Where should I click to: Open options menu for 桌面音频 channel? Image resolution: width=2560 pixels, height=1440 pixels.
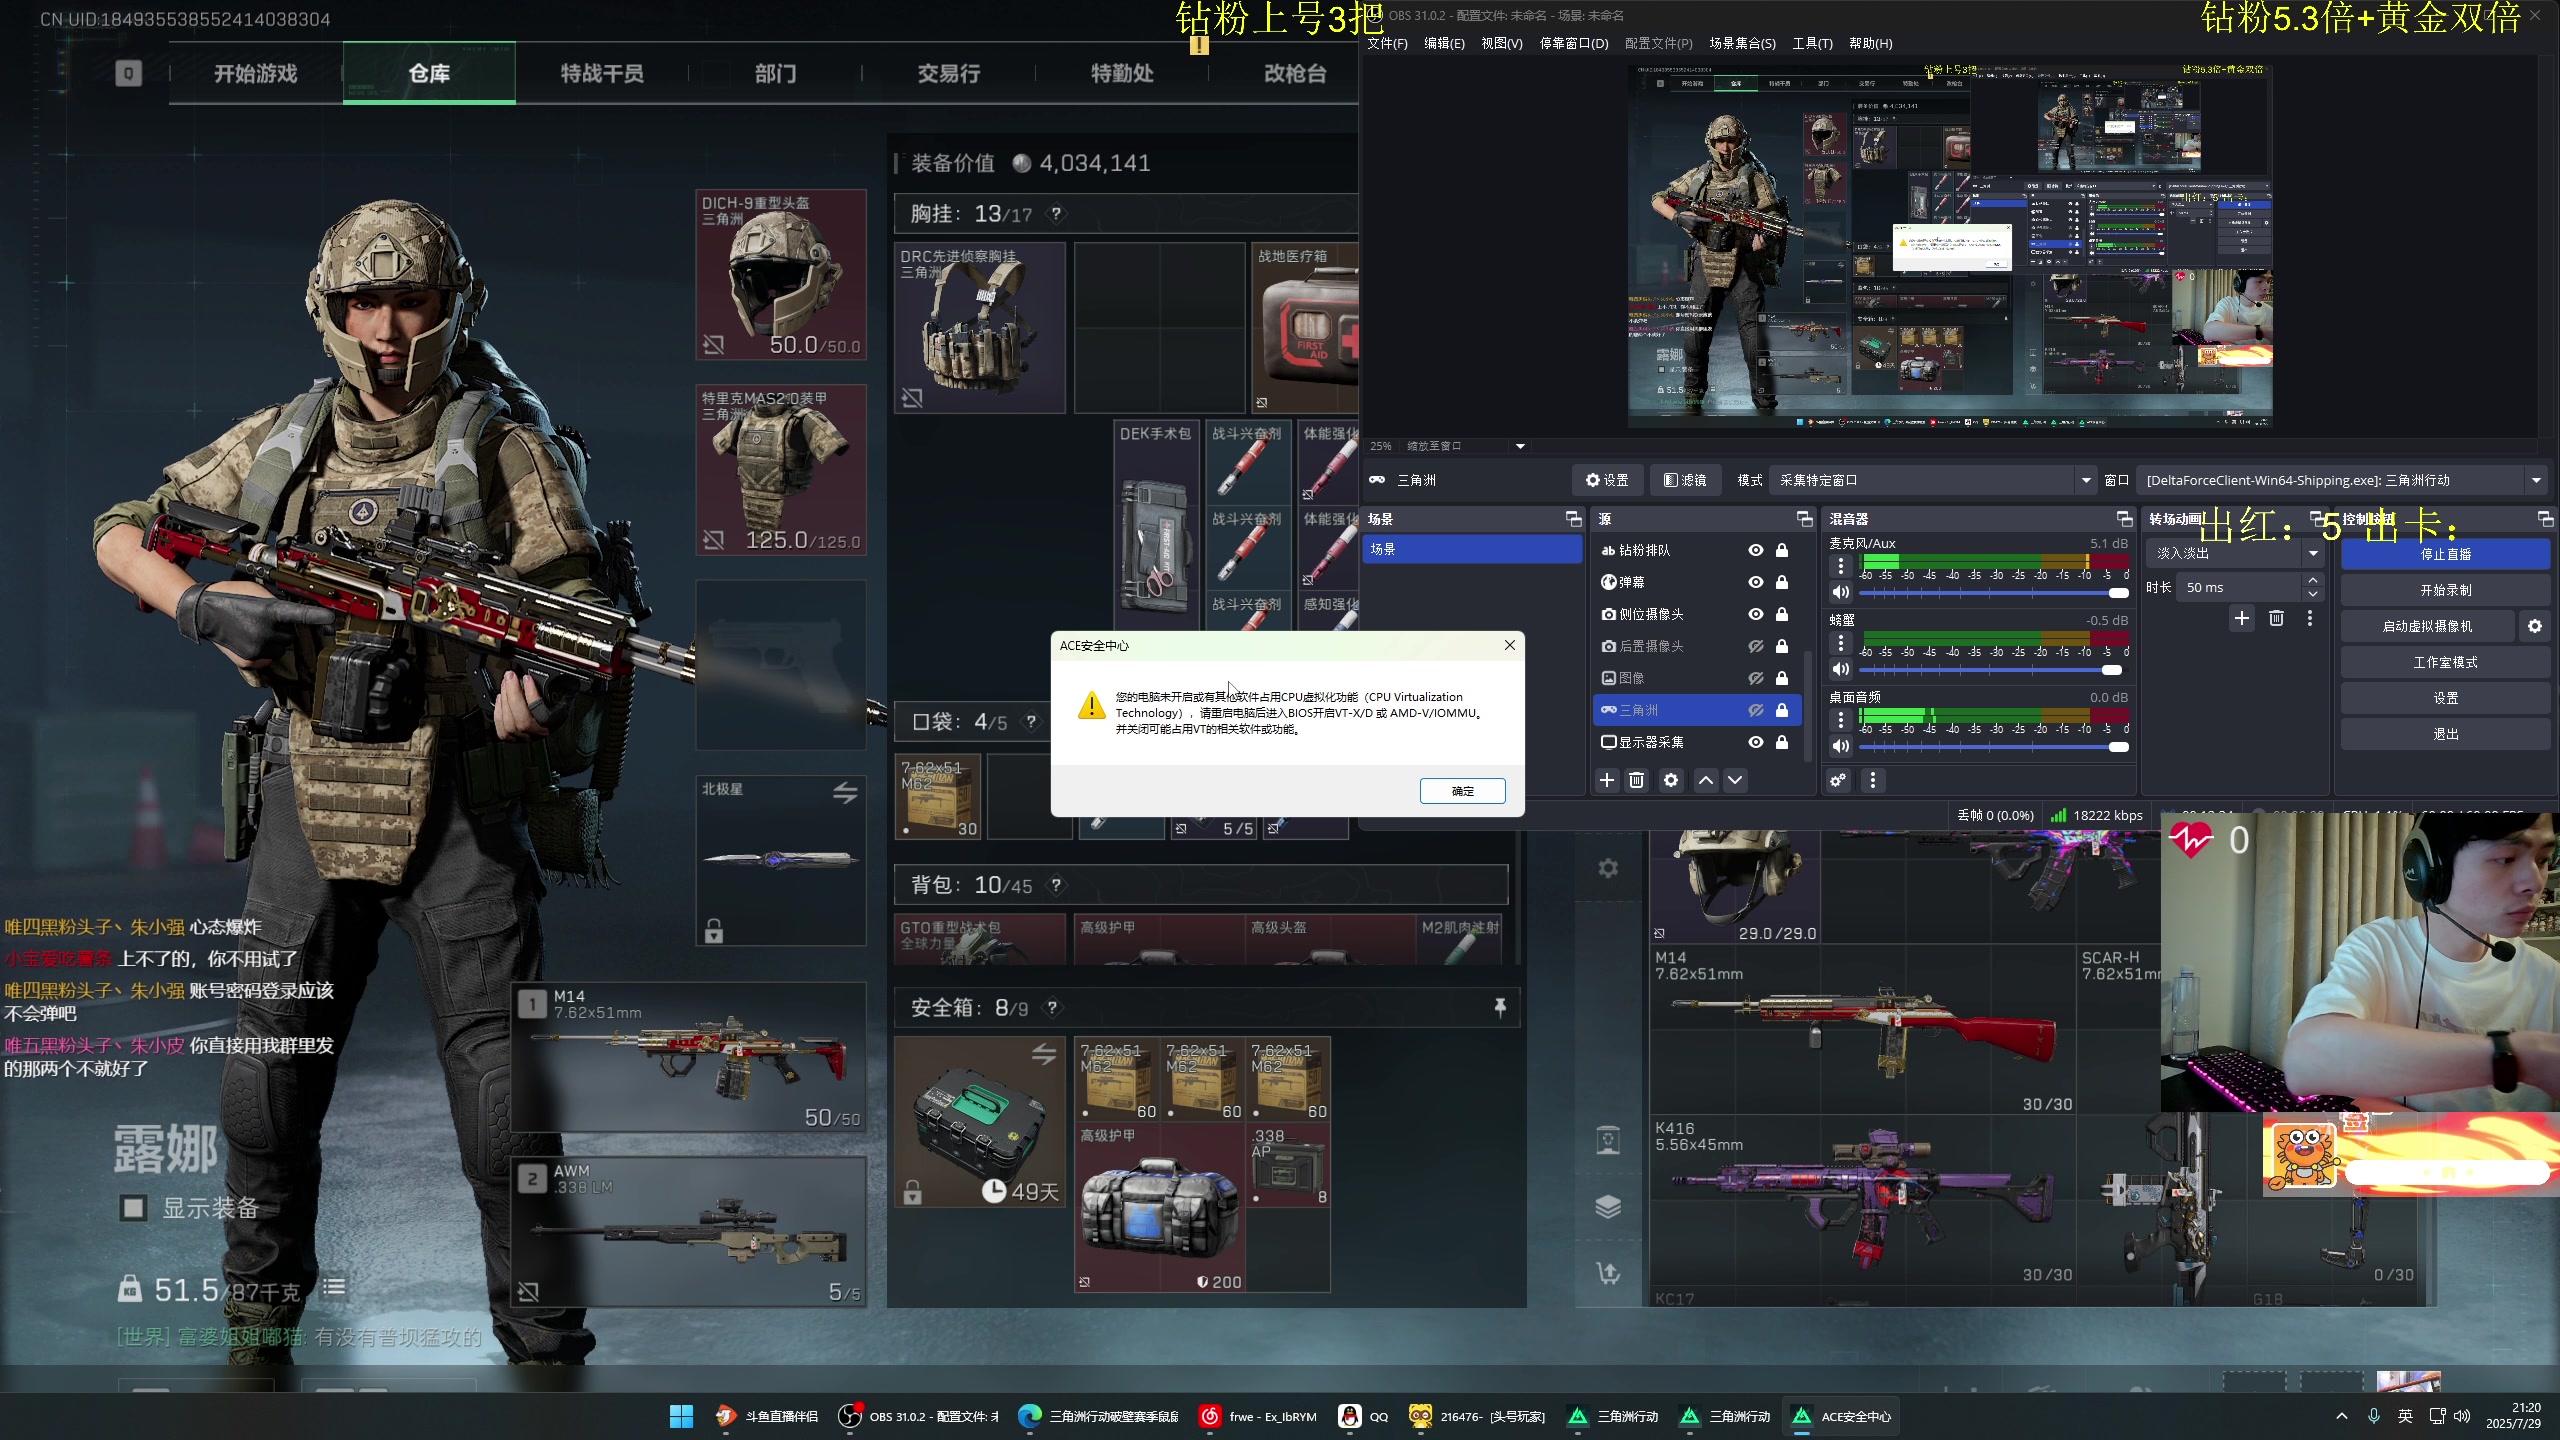[x=1840, y=720]
